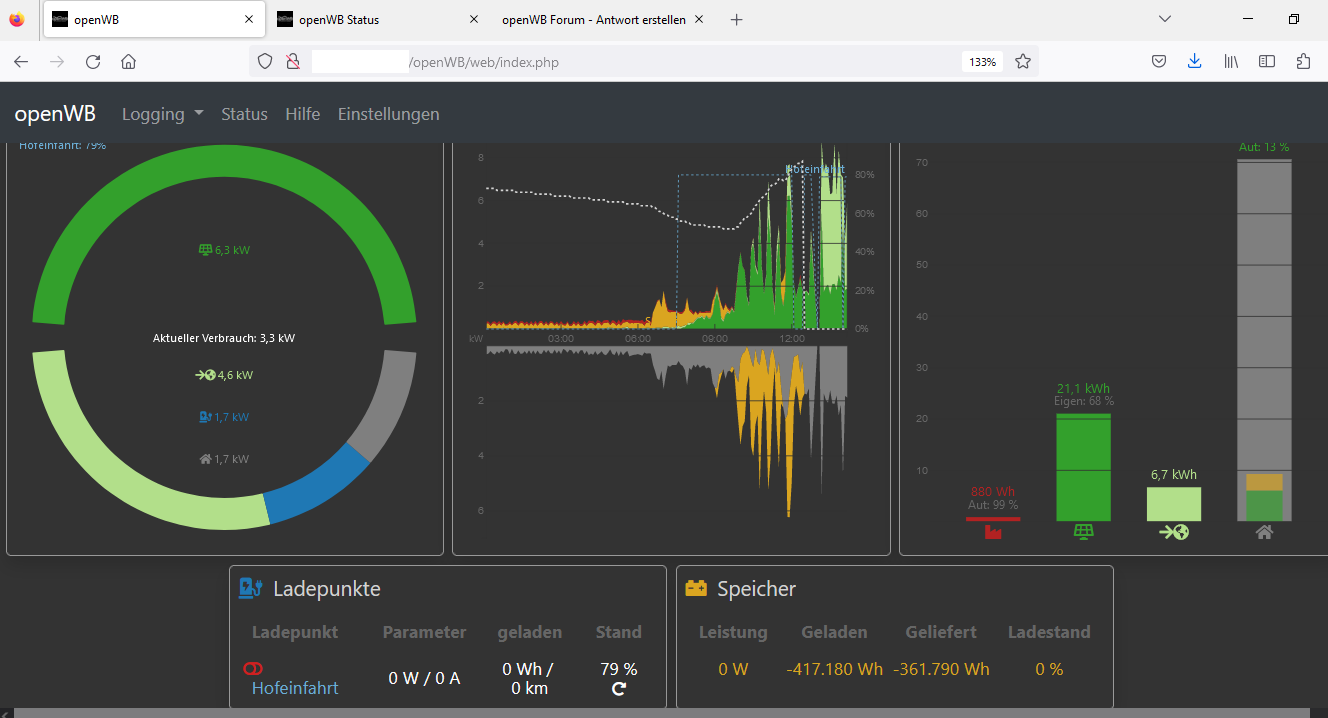Click the Ladepunkte charging station icon
The width and height of the screenshot is (1328, 718).
click(250, 589)
